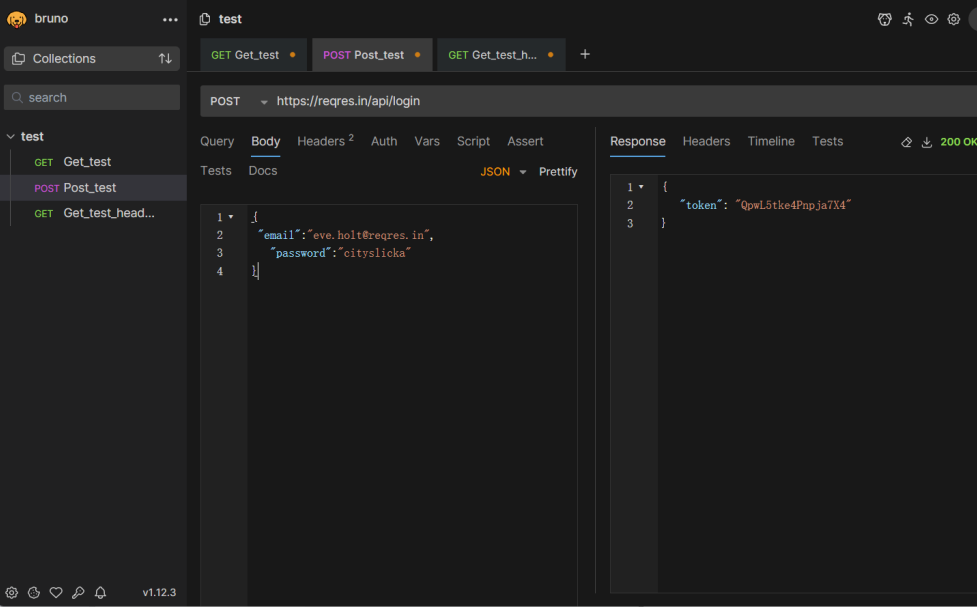
Task: Download response with the save icon
Action: 927,142
